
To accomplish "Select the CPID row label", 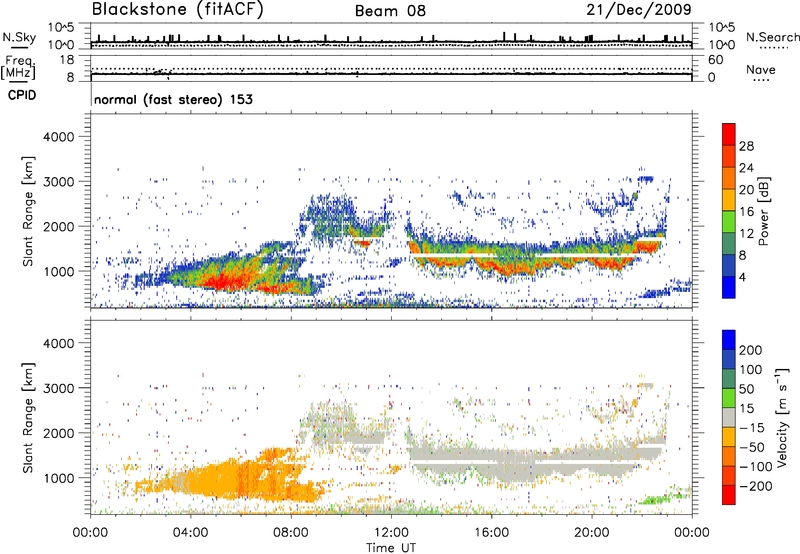I will (22, 95).
